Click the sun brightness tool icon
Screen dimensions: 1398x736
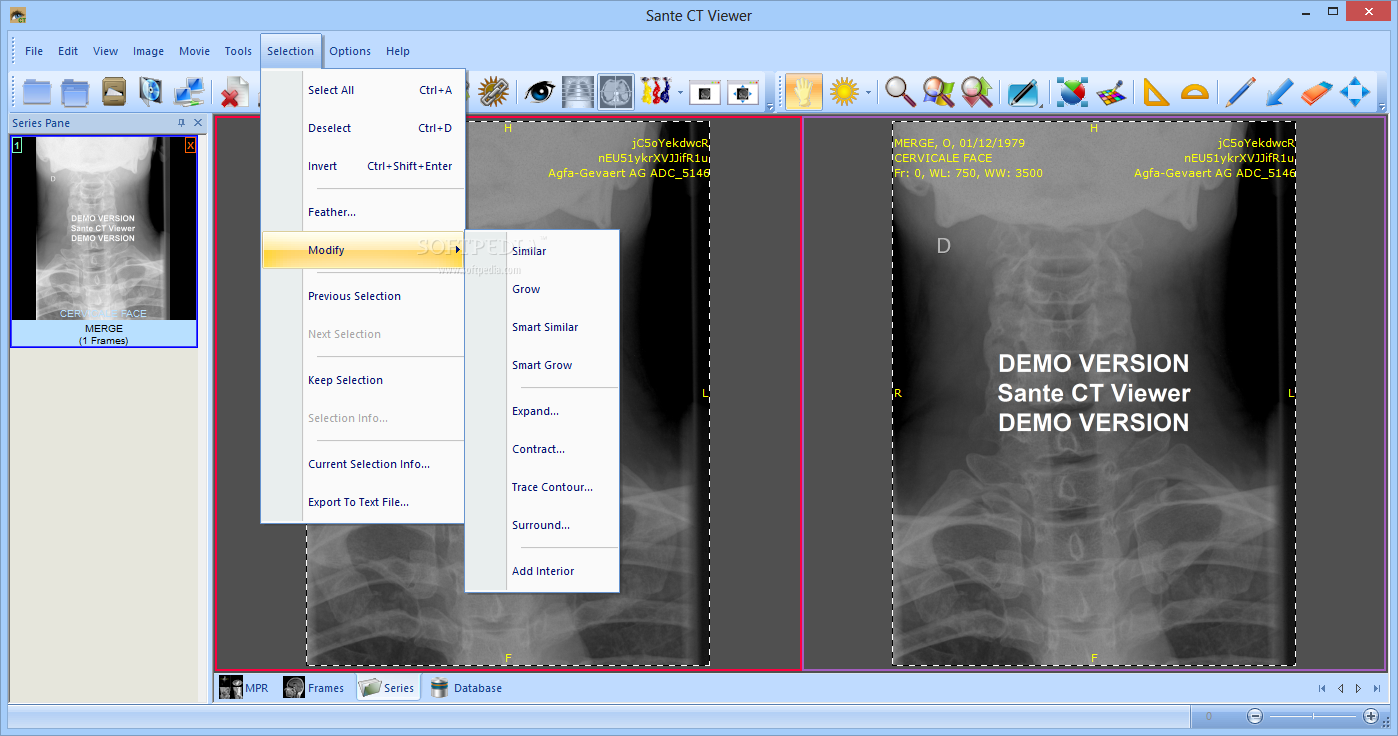pyautogui.click(x=845, y=92)
